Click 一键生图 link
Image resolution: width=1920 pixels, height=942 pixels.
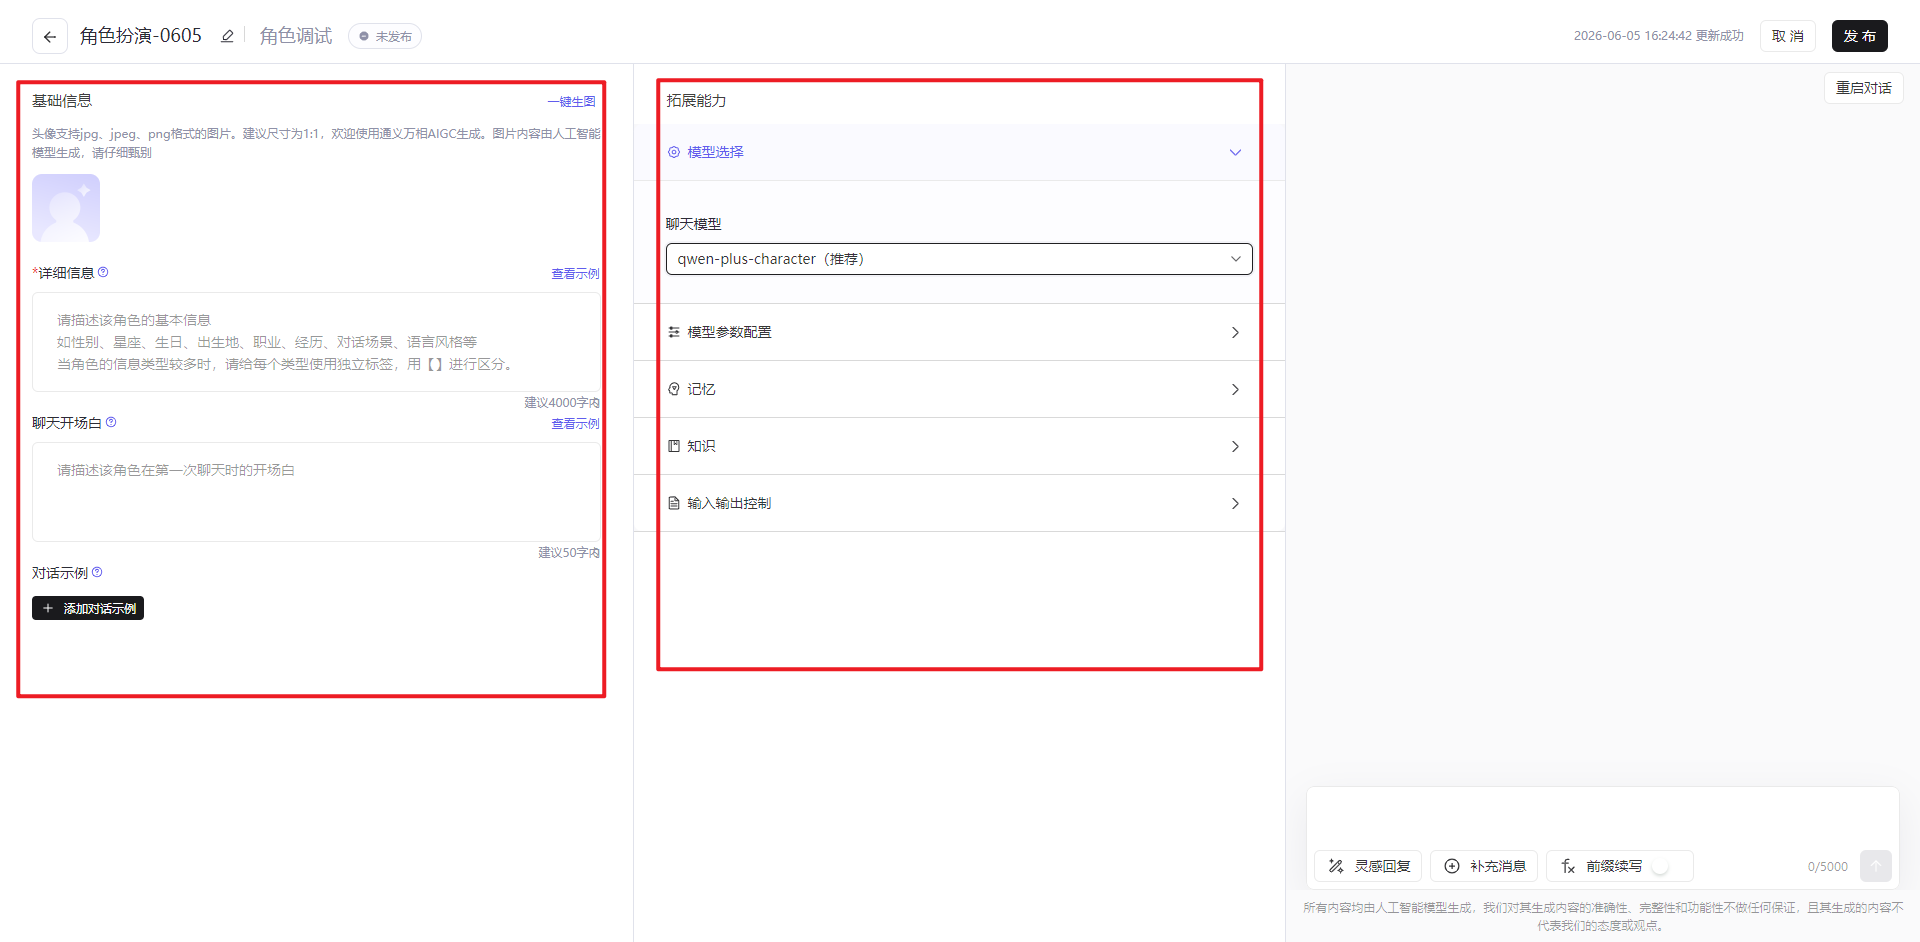[x=571, y=102]
